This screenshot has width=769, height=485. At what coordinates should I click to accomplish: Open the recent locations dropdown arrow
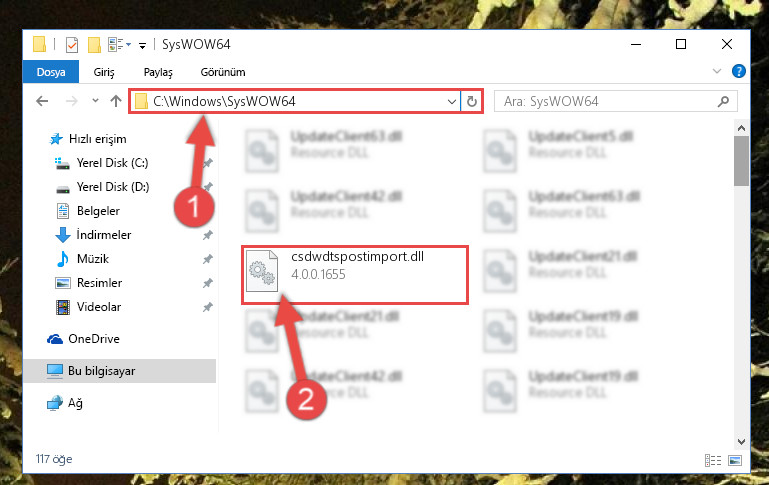click(x=95, y=101)
